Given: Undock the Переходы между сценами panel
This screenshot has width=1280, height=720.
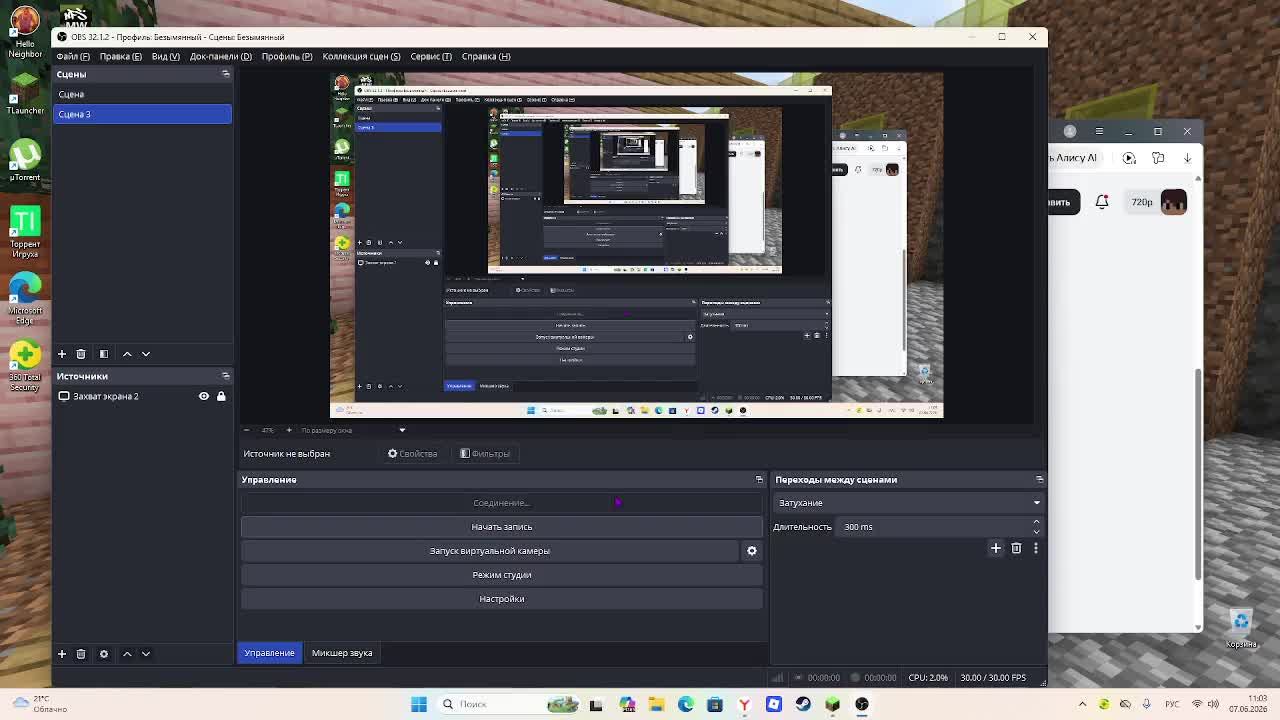Looking at the screenshot, I should pyautogui.click(x=1039, y=480).
